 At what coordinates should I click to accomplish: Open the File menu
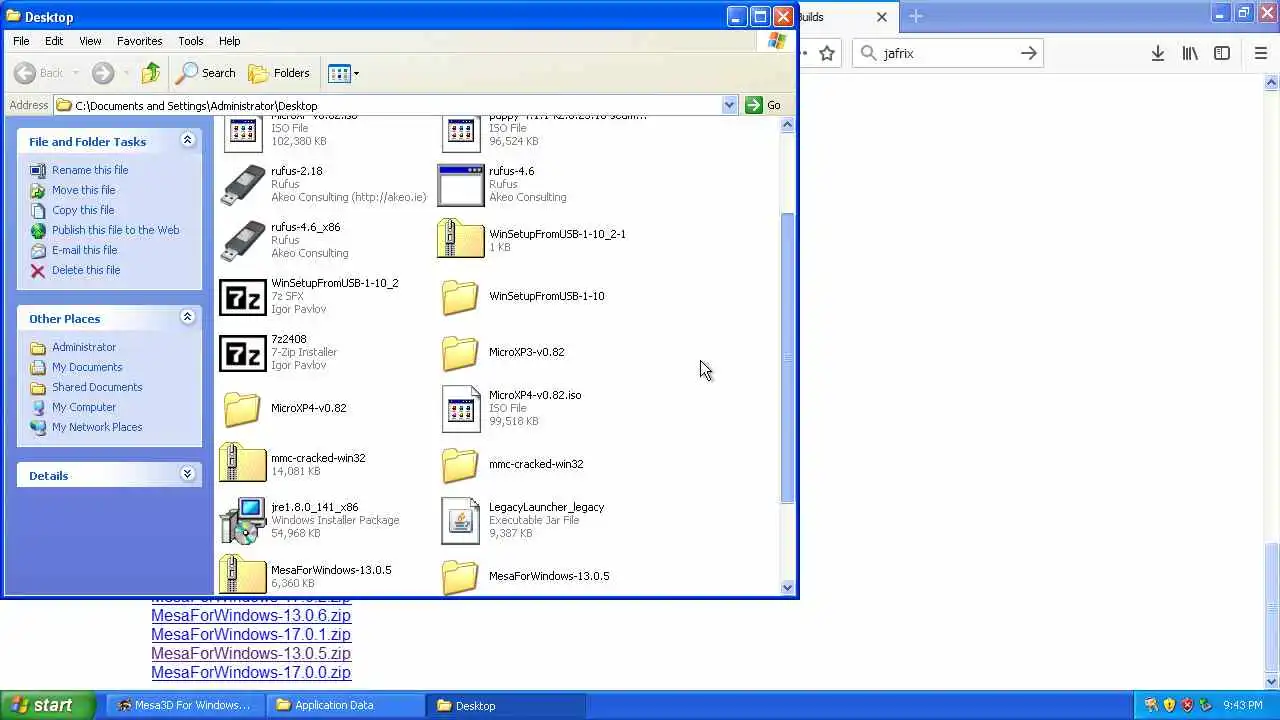[21, 41]
